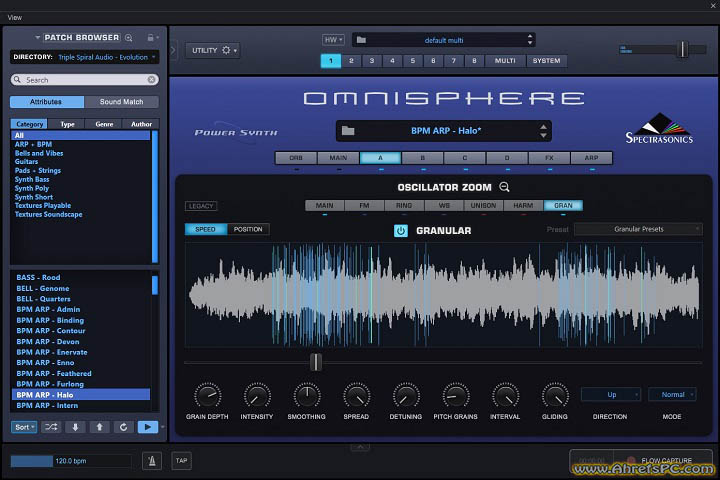The image size is (720, 480).
Task: Click the Patch Browser lock icon
Action: [150, 38]
